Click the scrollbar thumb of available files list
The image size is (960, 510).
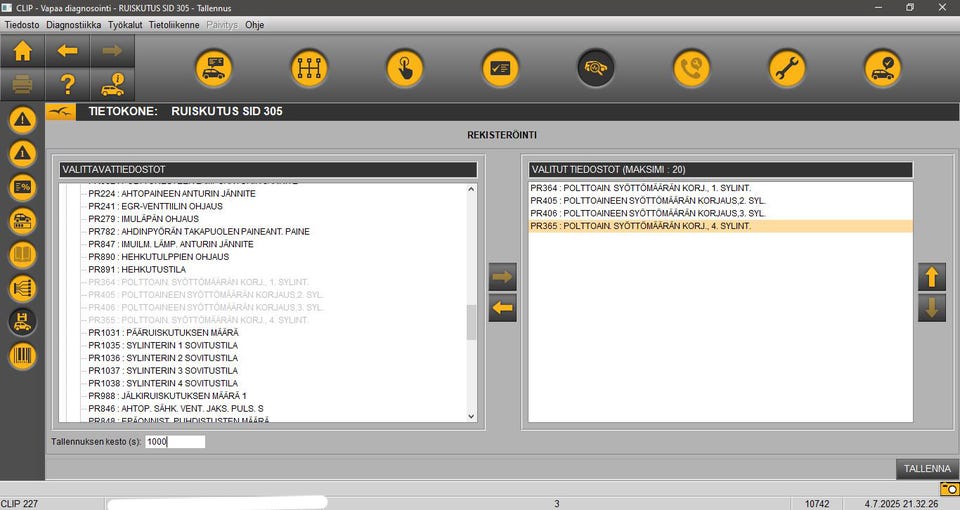click(x=471, y=322)
